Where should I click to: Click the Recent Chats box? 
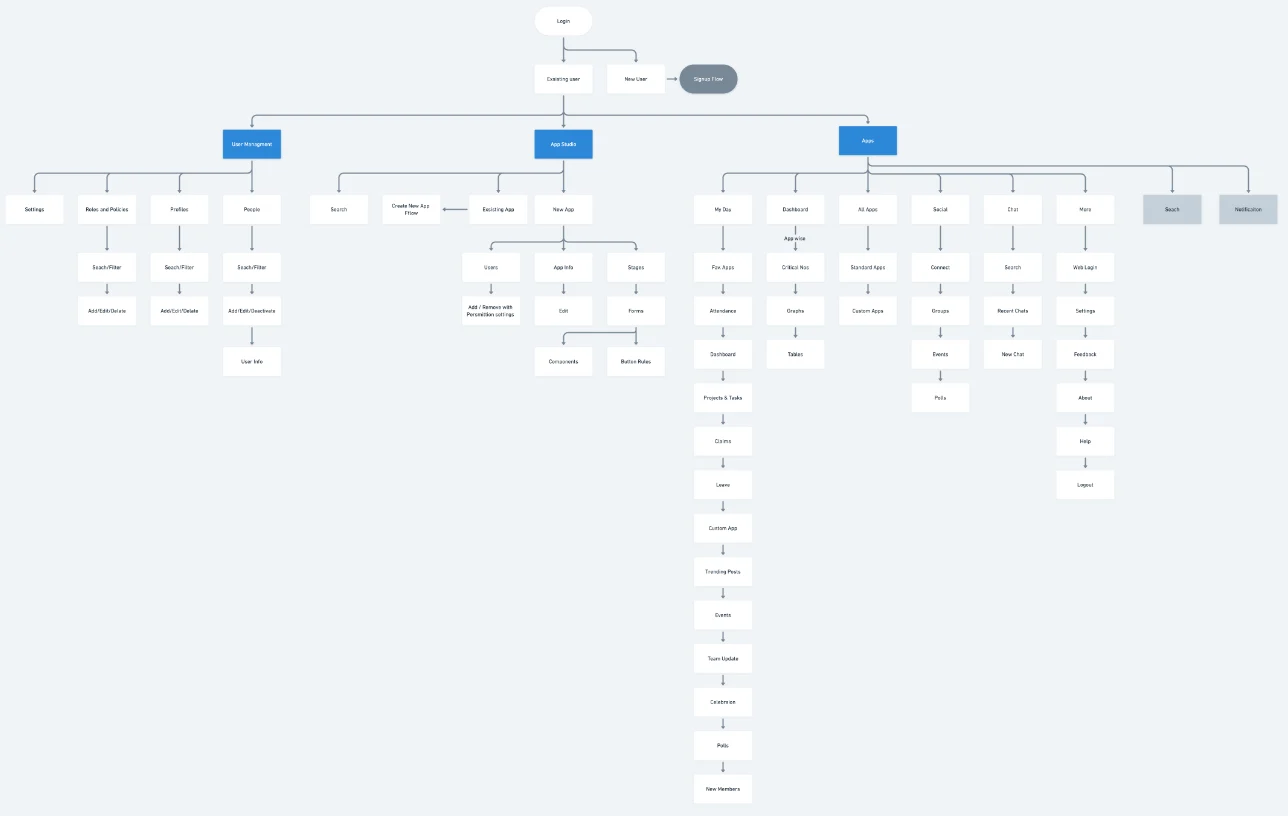coord(1013,311)
